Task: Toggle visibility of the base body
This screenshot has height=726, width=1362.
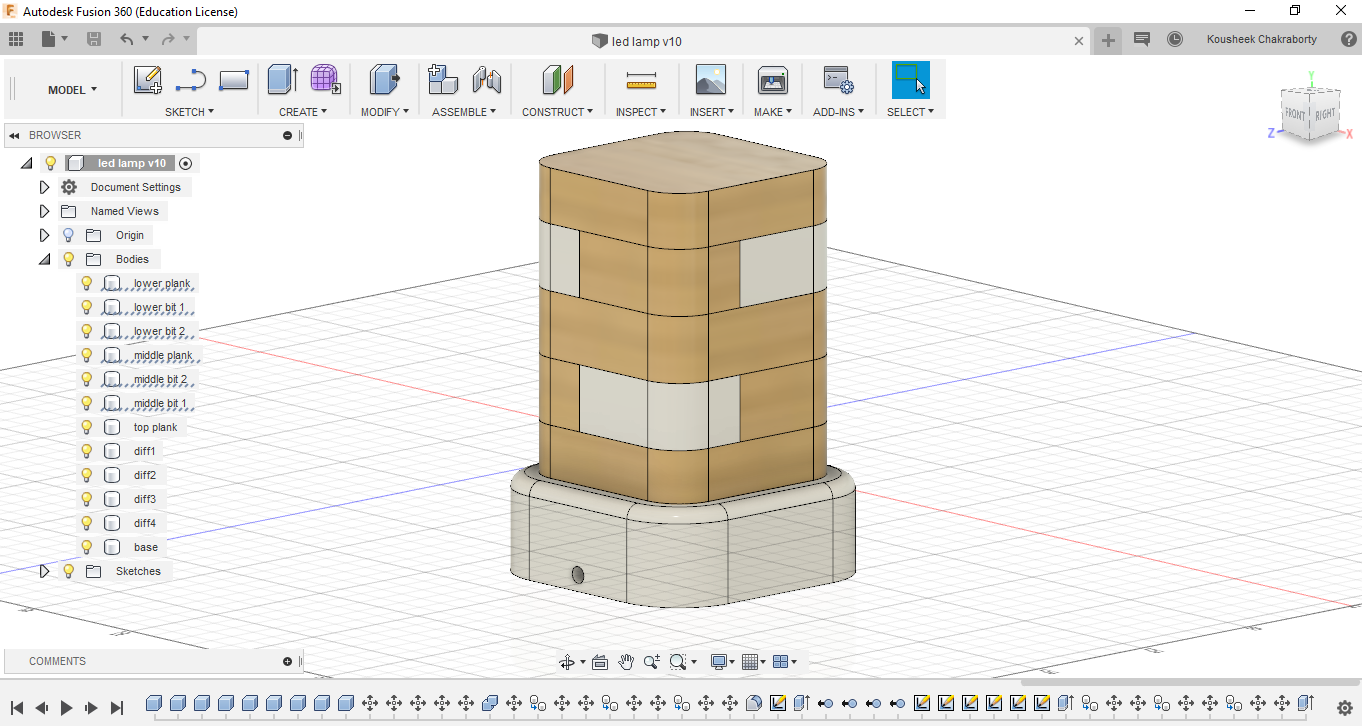Action: 87,547
